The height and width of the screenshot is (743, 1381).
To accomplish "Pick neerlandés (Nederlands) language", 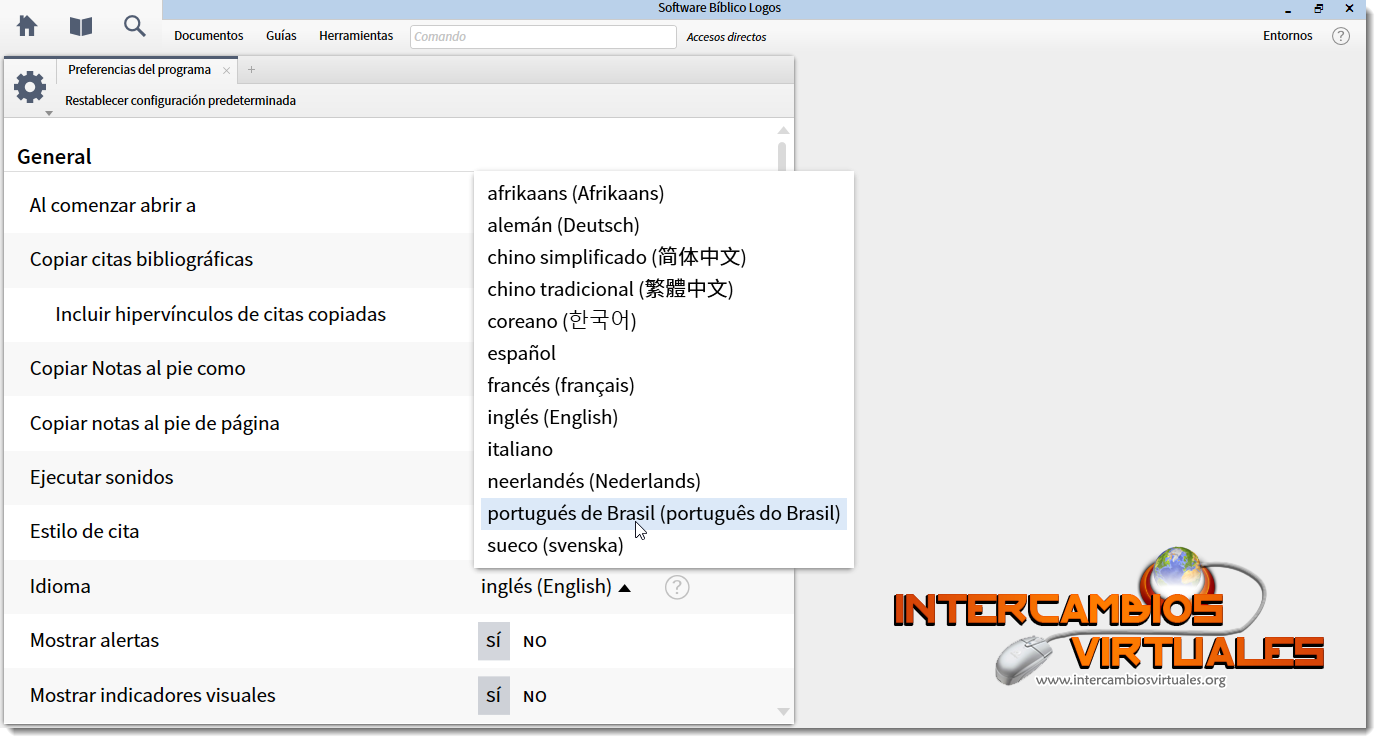I will pos(664,481).
